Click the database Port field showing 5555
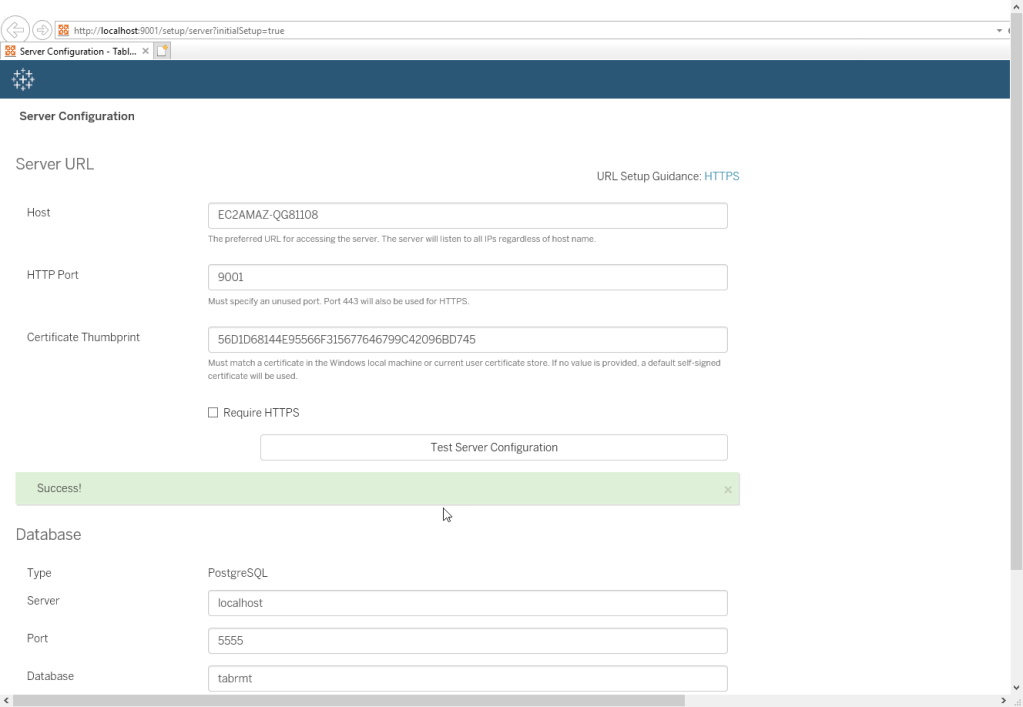Screen dimensions: 1023x707 coord(466,640)
